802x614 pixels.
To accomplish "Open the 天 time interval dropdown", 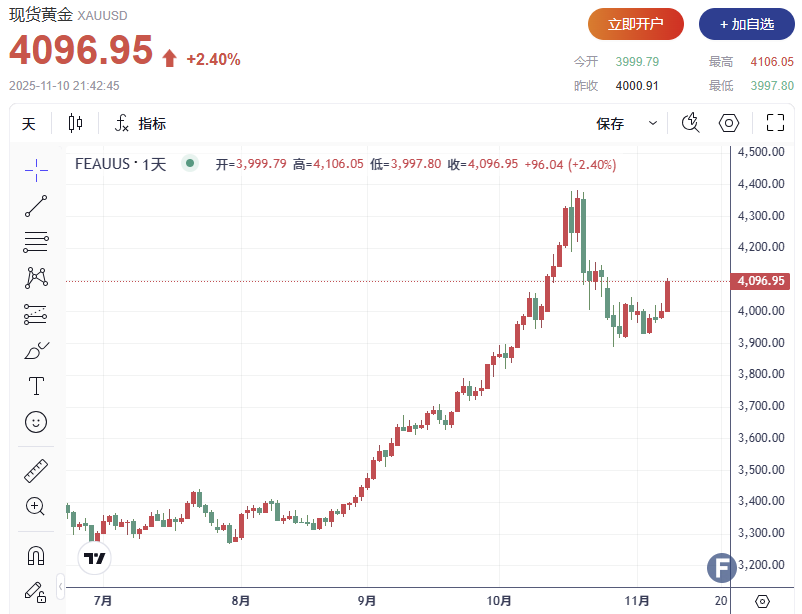I will pyautogui.click(x=29, y=124).
